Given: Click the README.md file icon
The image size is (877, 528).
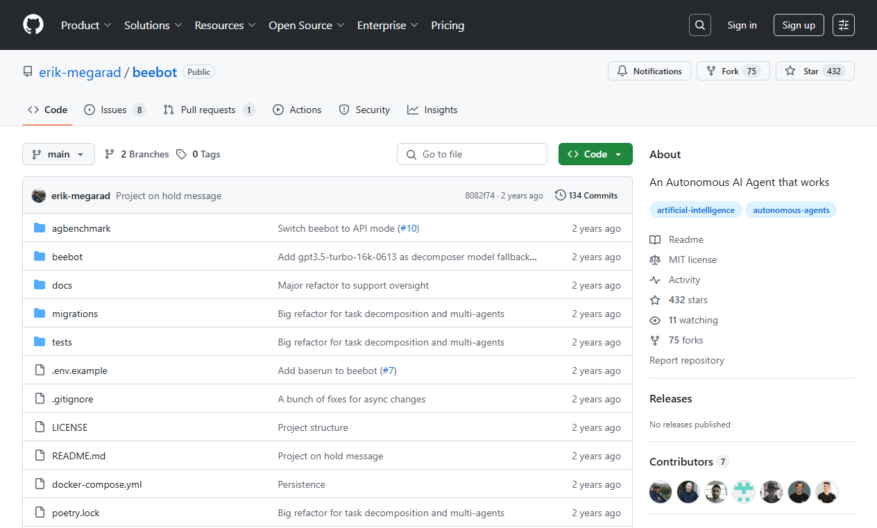Looking at the screenshot, I should (x=39, y=455).
